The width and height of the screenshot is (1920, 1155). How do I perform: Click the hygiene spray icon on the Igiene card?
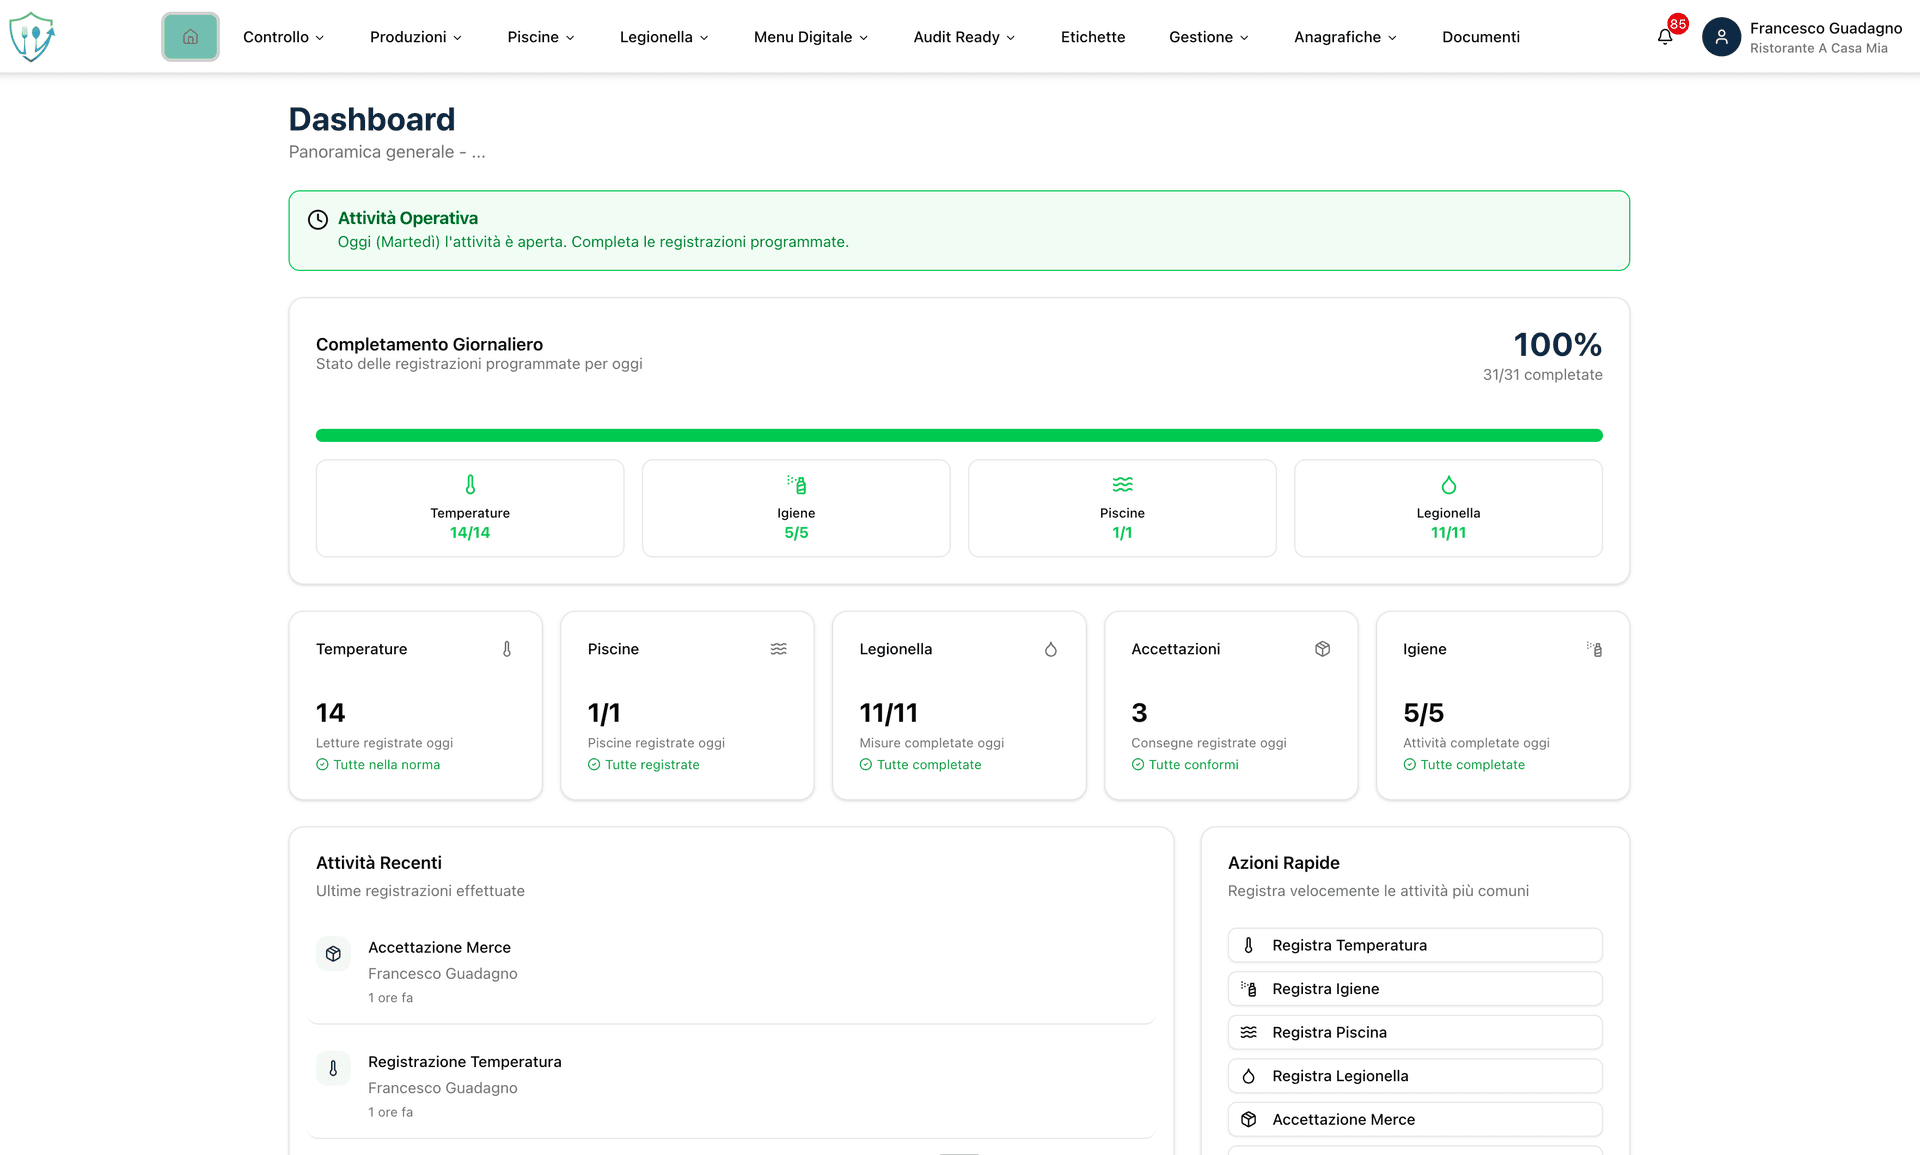click(x=1594, y=649)
